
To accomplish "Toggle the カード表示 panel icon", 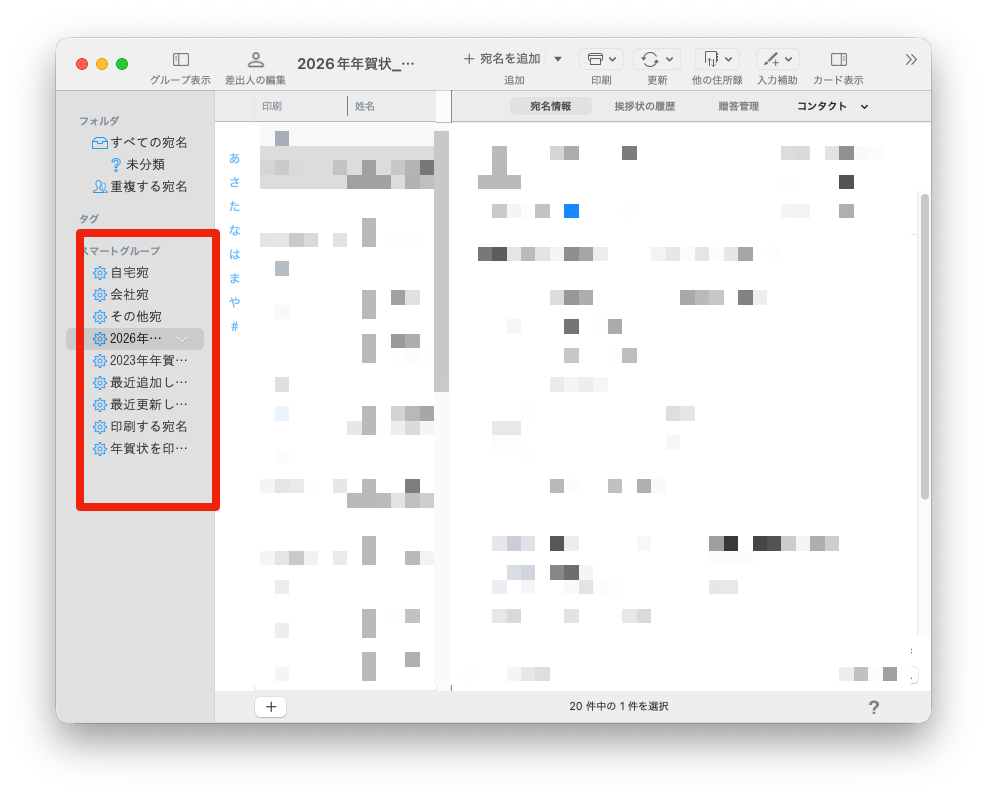I will click(838, 59).
